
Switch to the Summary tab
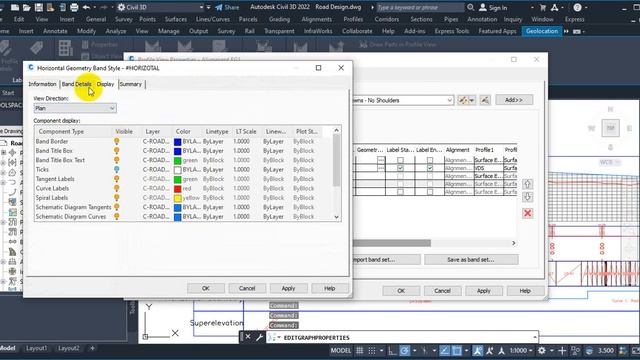click(131, 84)
